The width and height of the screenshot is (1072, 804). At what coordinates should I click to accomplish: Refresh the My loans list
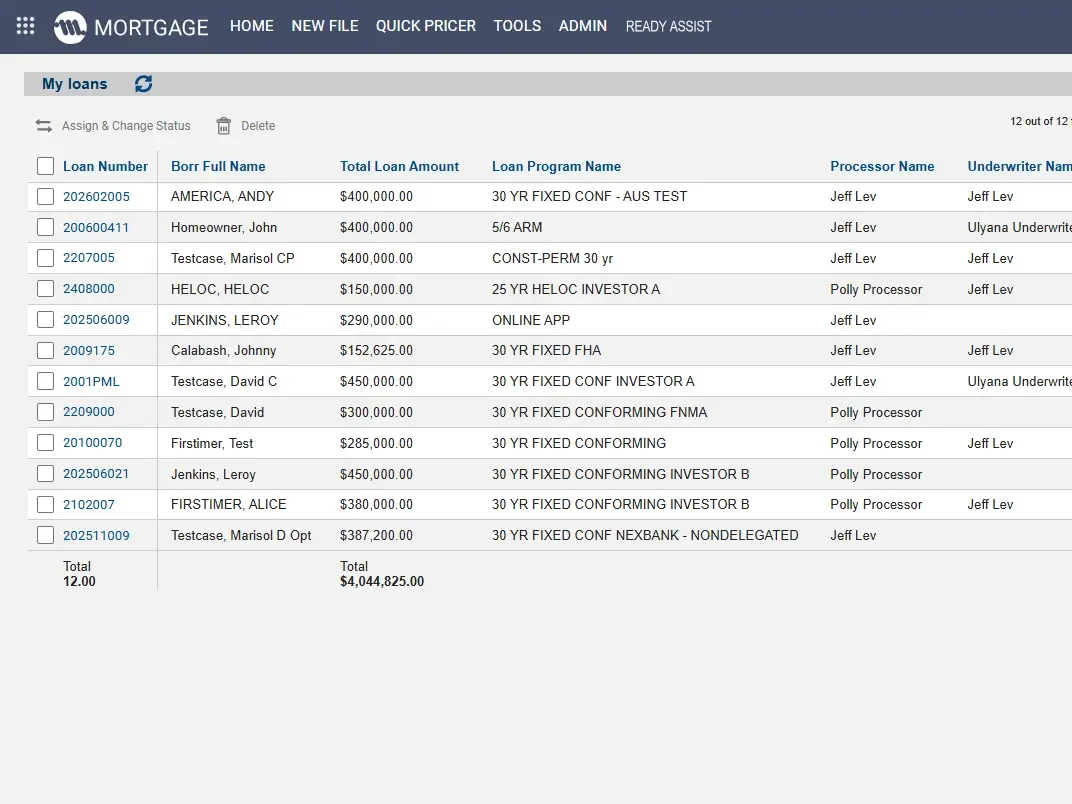coord(144,83)
